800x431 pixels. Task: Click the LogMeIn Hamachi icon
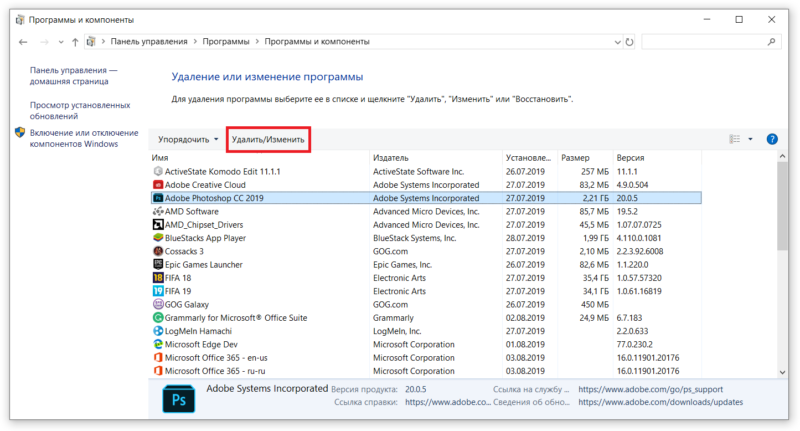(158, 331)
